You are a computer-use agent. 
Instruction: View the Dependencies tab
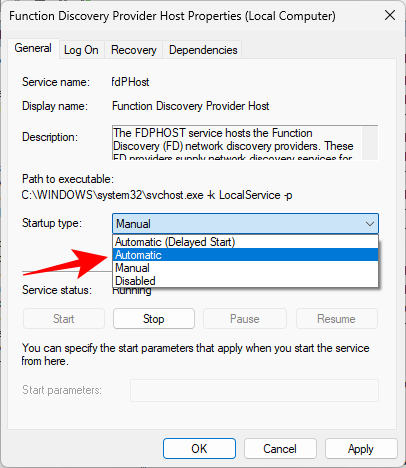pyautogui.click(x=203, y=50)
